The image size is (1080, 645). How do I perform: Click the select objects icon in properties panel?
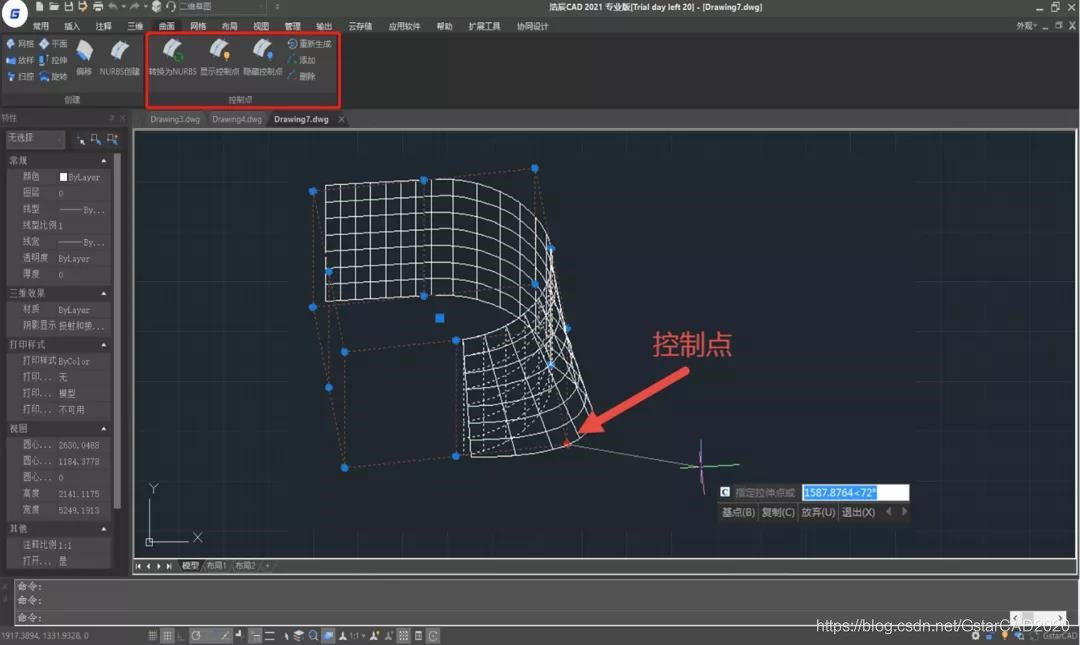tap(96, 140)
